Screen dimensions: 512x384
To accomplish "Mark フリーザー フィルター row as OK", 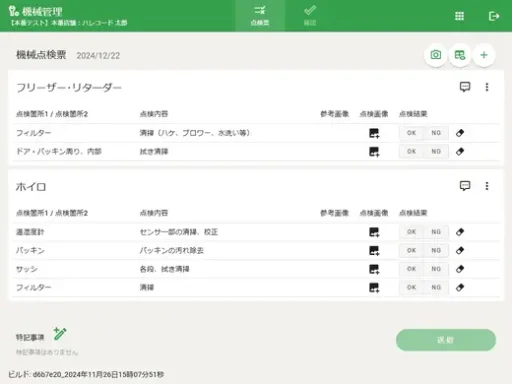I will click(x=411, y=133).
